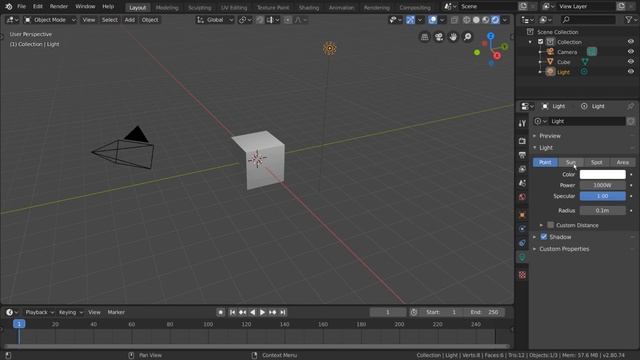Toggle snapping magnet icon

click(x=260, y=20)
